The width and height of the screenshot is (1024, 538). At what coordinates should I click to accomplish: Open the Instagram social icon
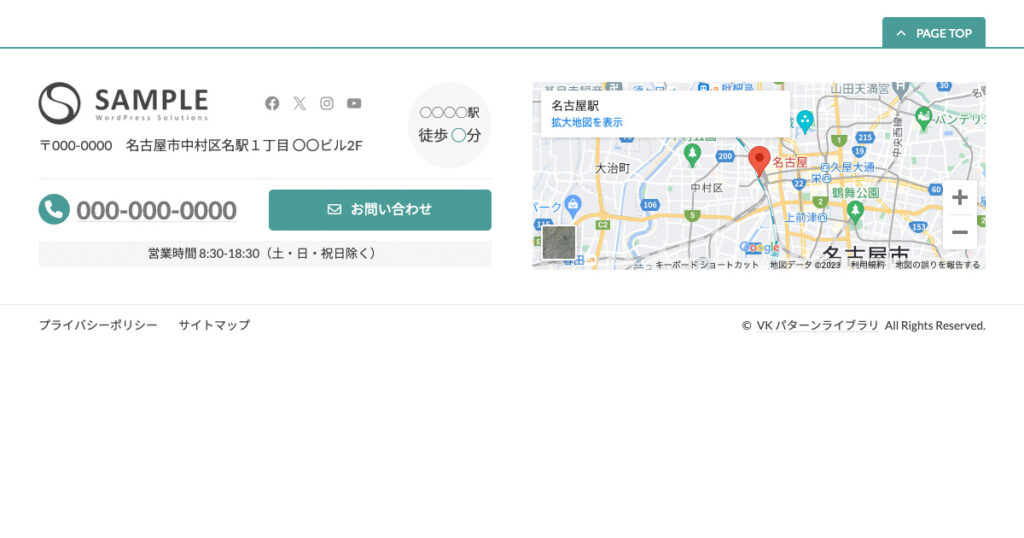pos(327,103)
